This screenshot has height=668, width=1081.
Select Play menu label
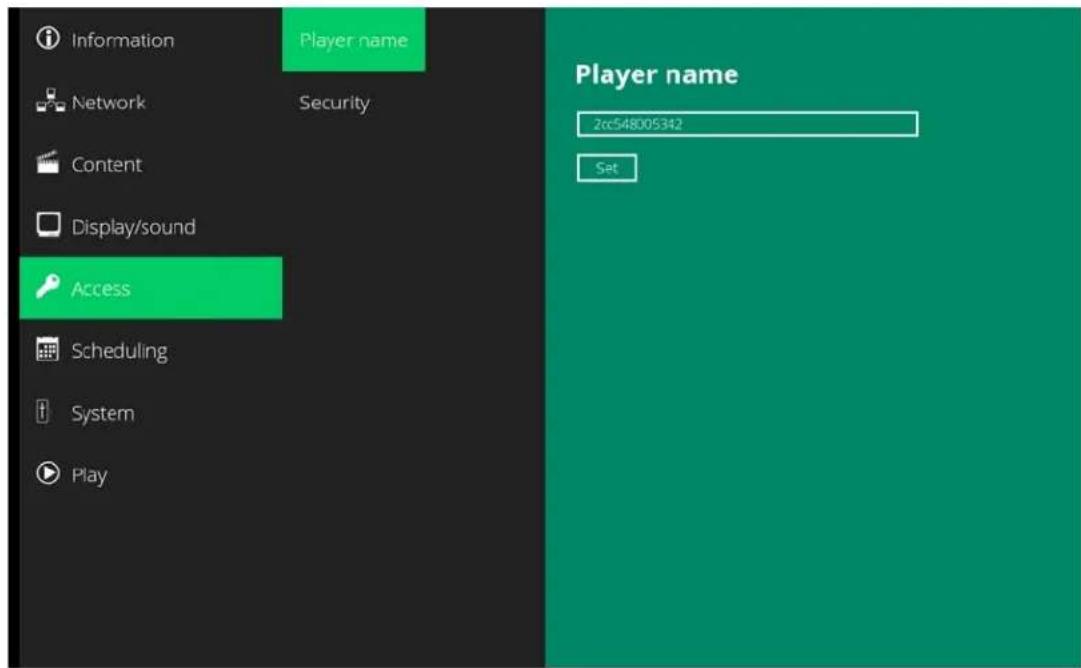pos(89,475)
